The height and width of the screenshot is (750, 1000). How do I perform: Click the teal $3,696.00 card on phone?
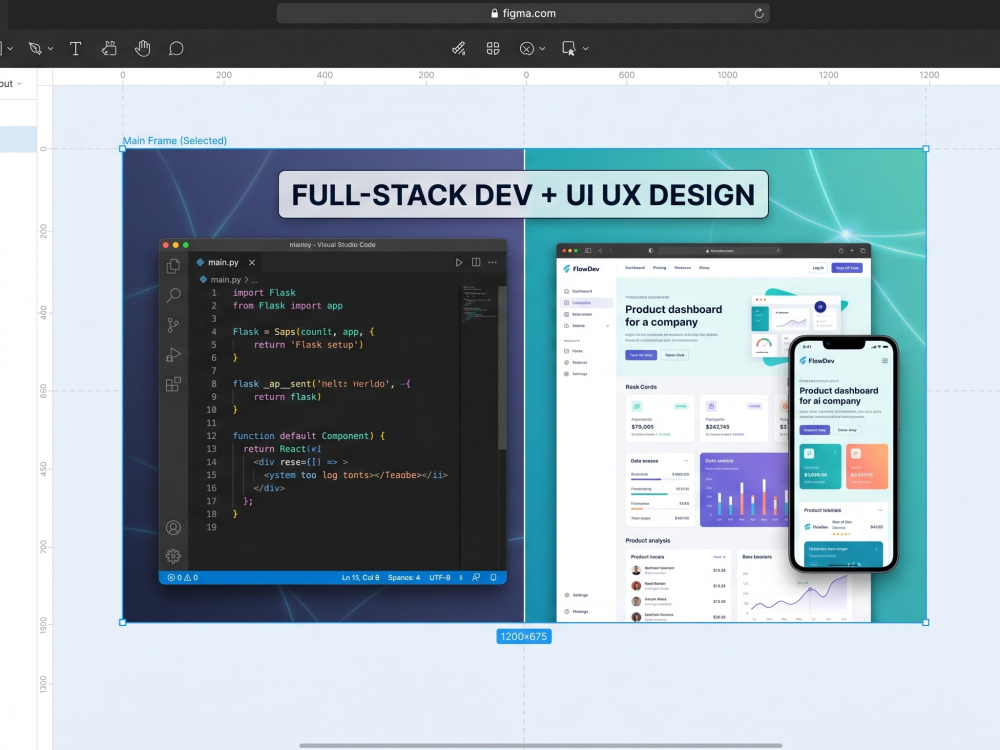click(820, 466)
